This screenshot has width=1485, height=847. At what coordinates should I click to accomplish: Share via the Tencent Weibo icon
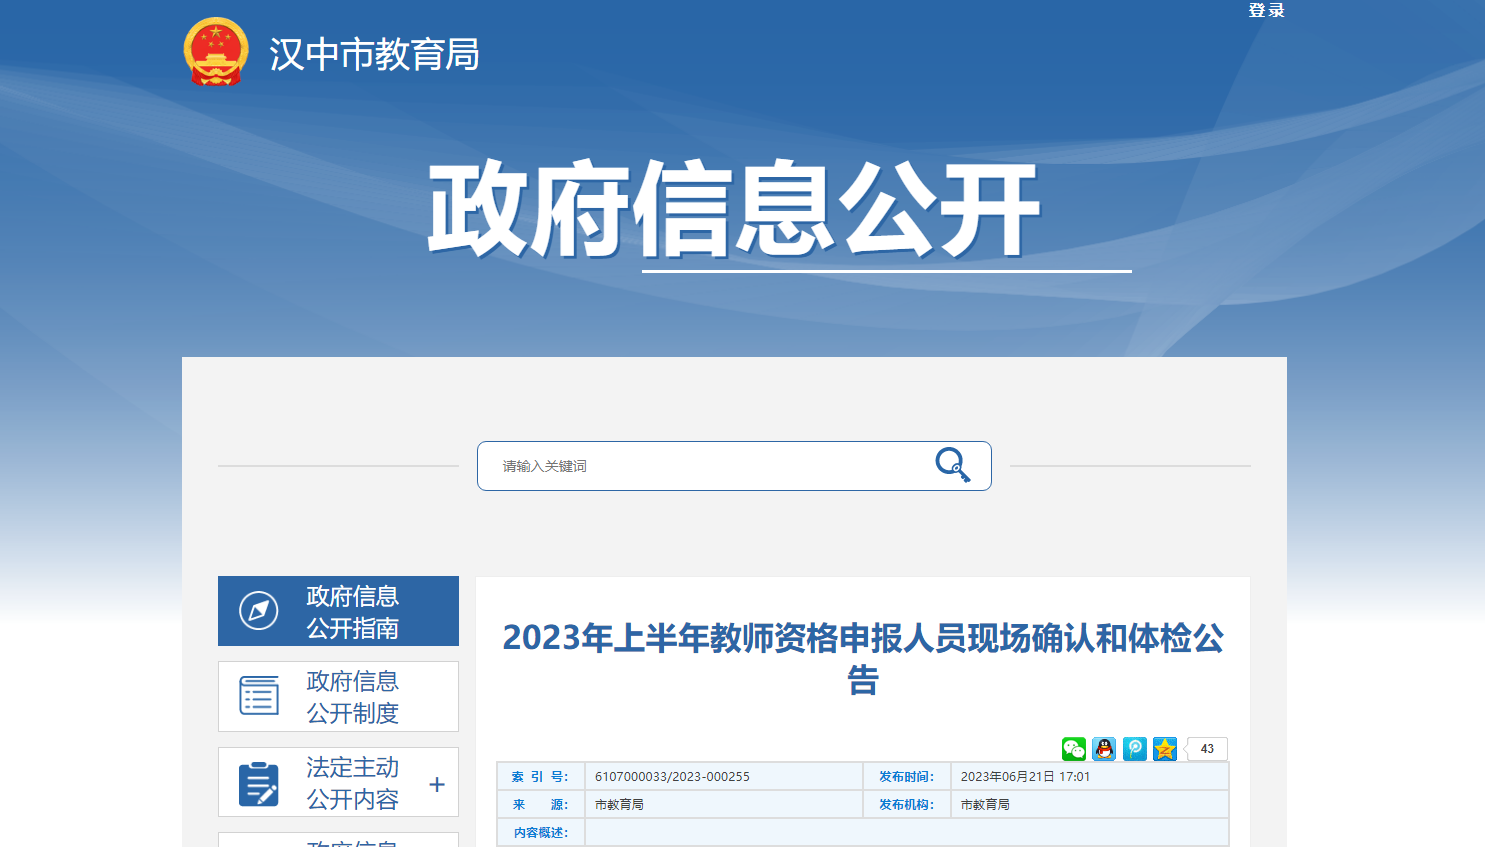click(x=1135, y=749)
